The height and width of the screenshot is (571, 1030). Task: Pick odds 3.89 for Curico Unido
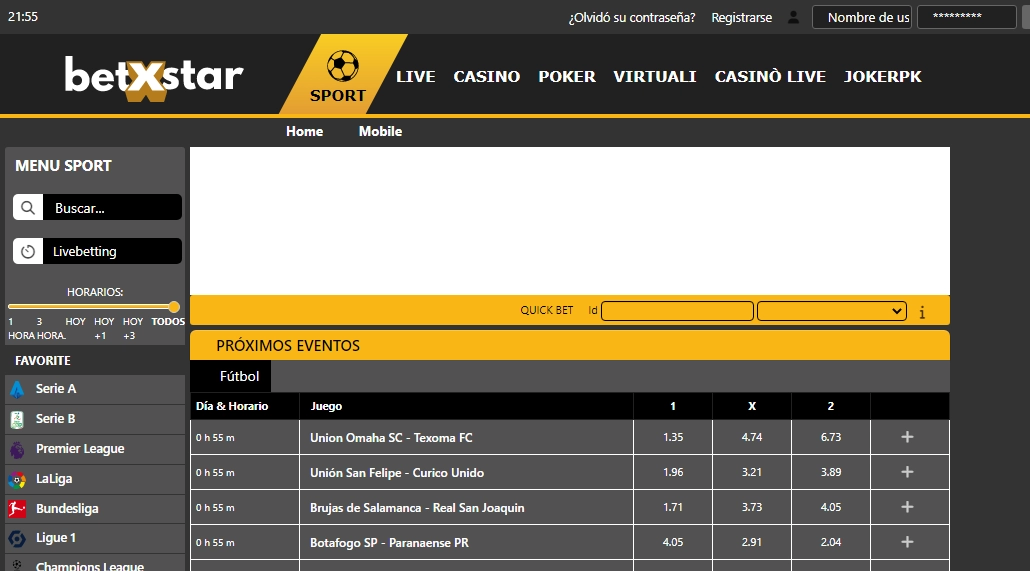[830, 472]
